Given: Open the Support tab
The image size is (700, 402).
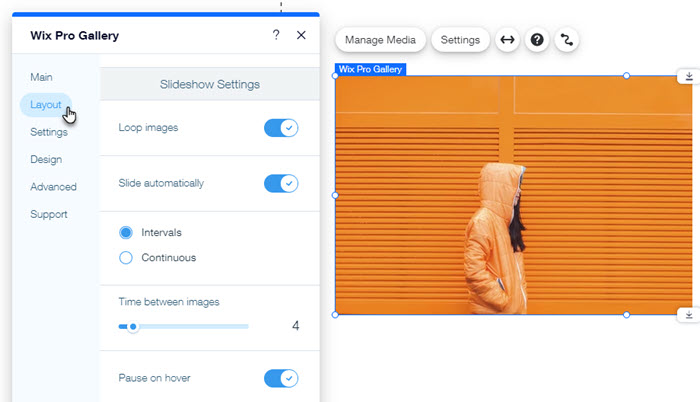Looking at the screenshot, I should pyautogui.click(x=49, y=214).
